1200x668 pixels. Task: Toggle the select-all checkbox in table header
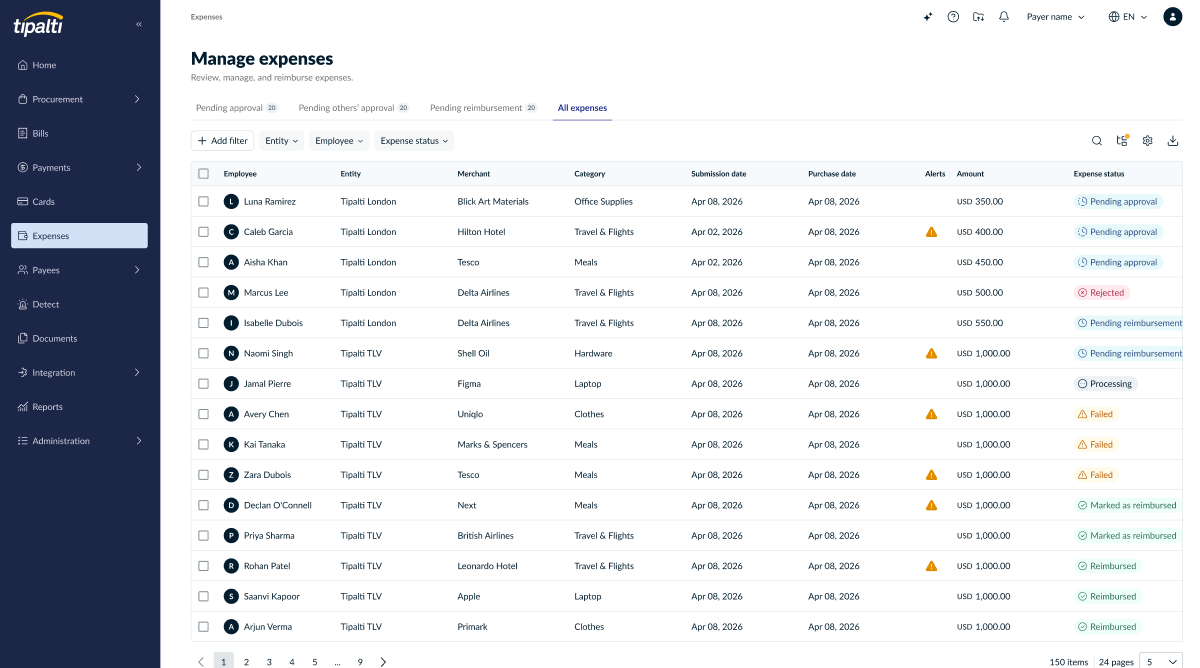(x=203, y=174)
